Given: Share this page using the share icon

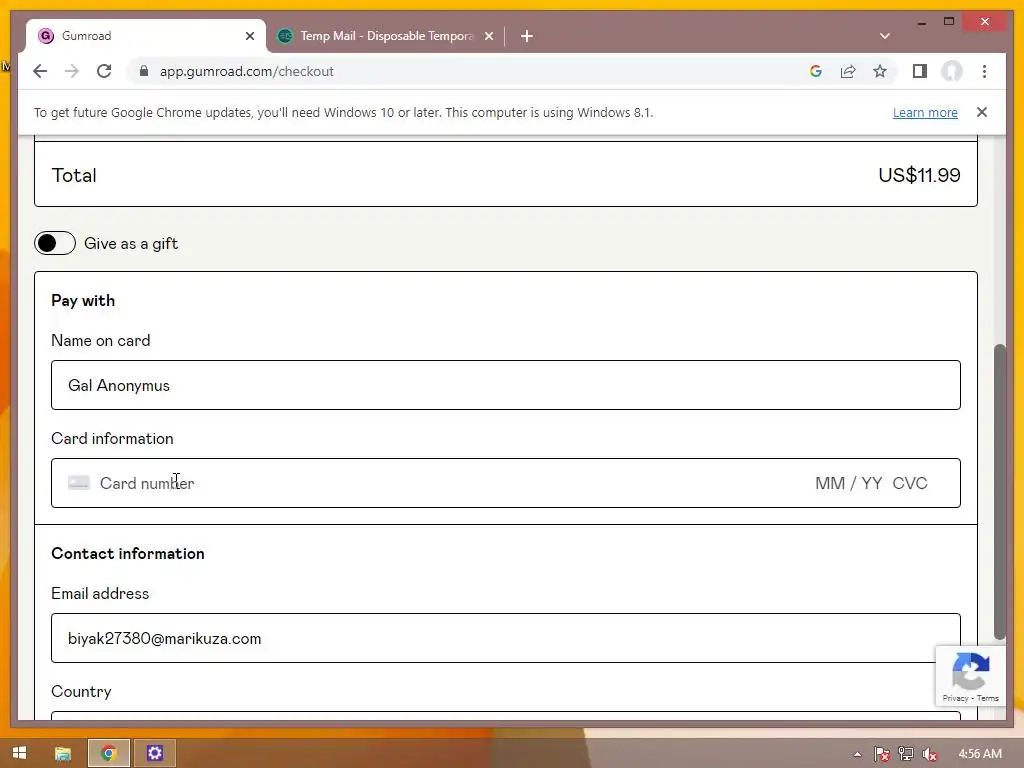Looking at the screenshot, I should tap(848, 71).
